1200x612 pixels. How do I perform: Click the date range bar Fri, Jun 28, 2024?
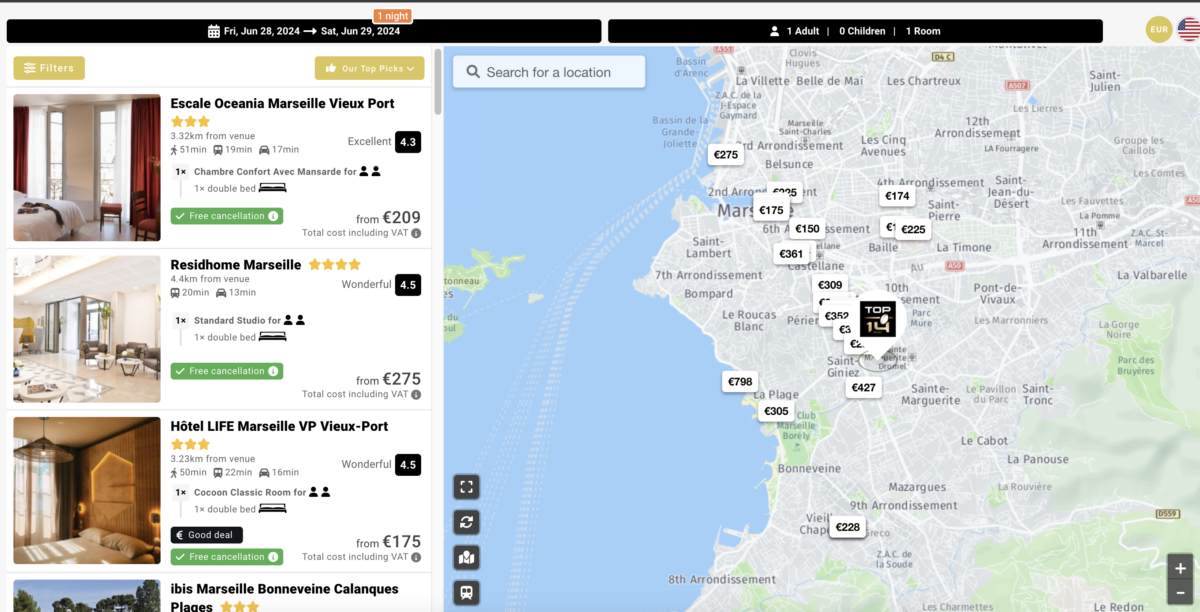coord(304,31)
